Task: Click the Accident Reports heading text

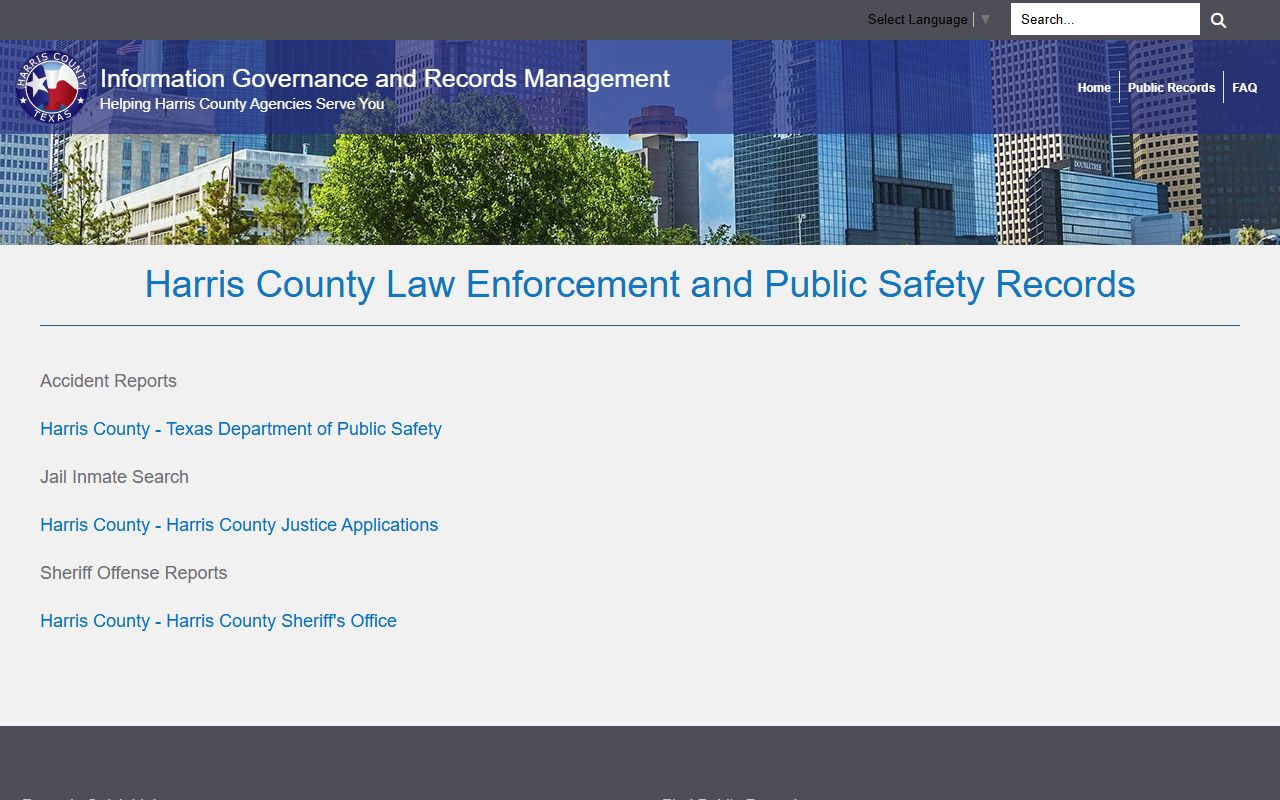Action: [x=108, y=381]
